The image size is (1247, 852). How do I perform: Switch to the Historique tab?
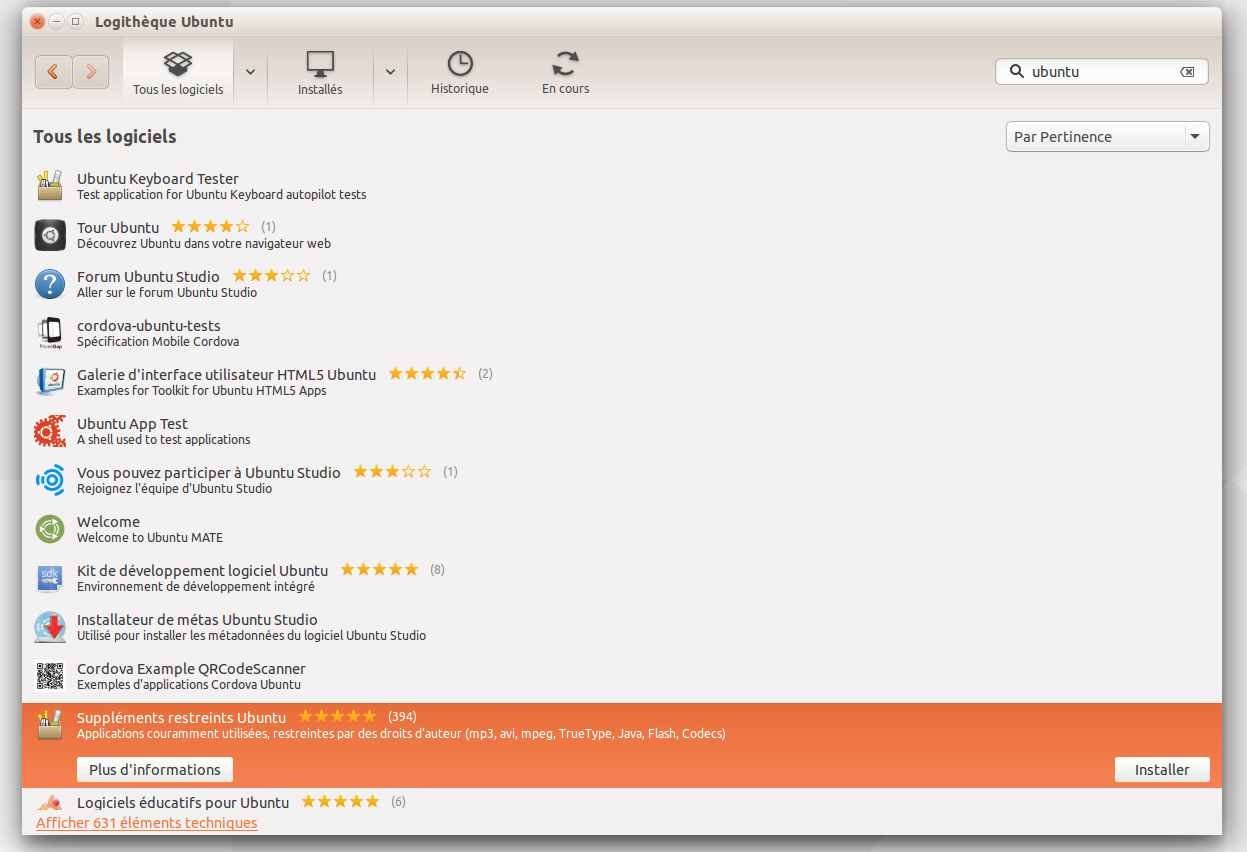click(x=459, y=74)
